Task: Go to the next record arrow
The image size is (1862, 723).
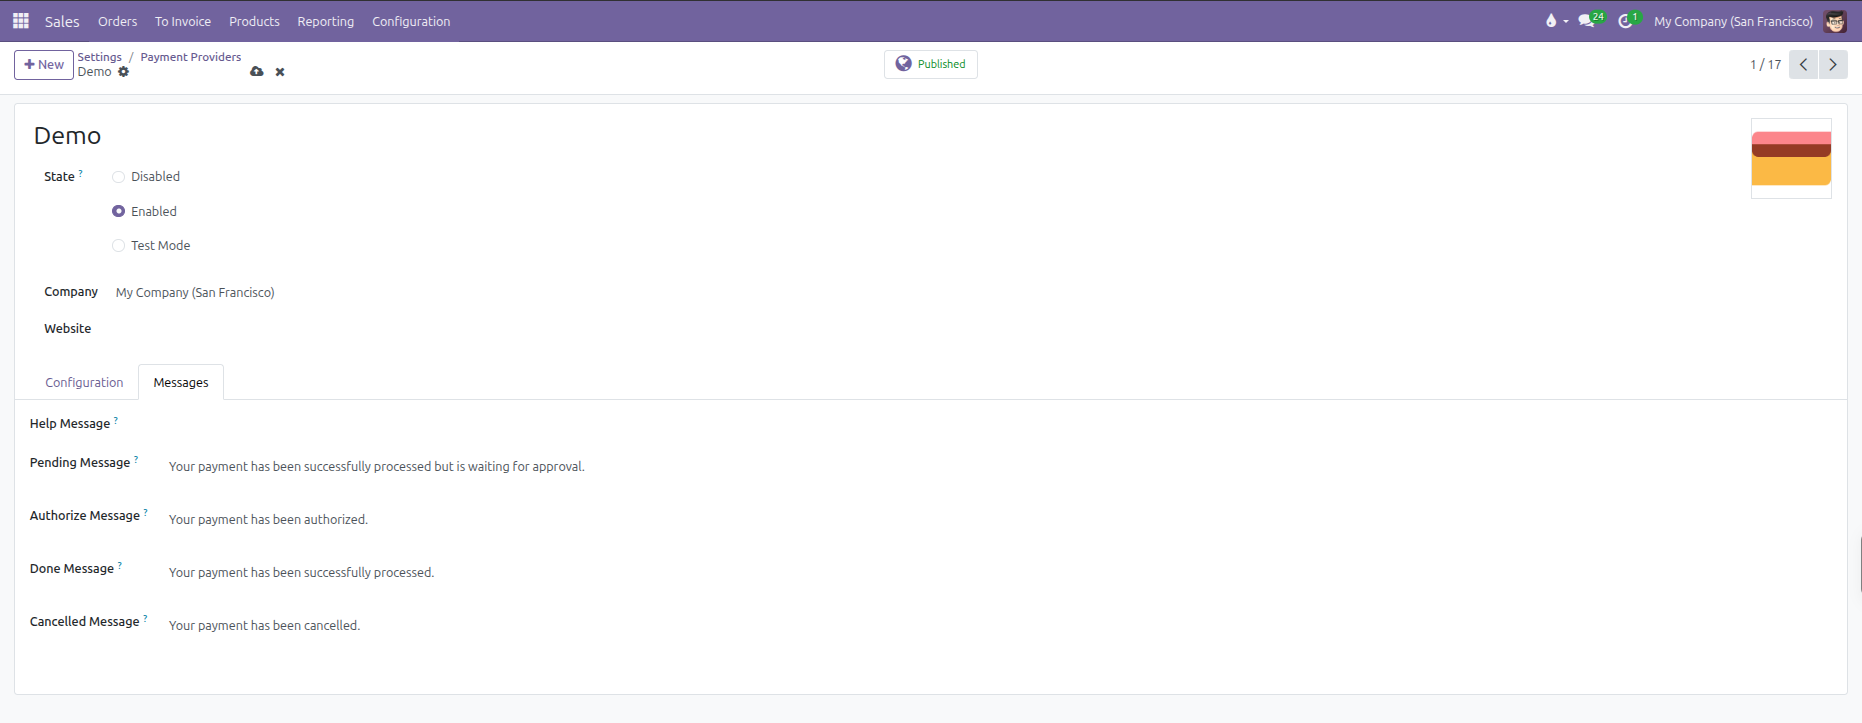Action: click(1833, 64)
